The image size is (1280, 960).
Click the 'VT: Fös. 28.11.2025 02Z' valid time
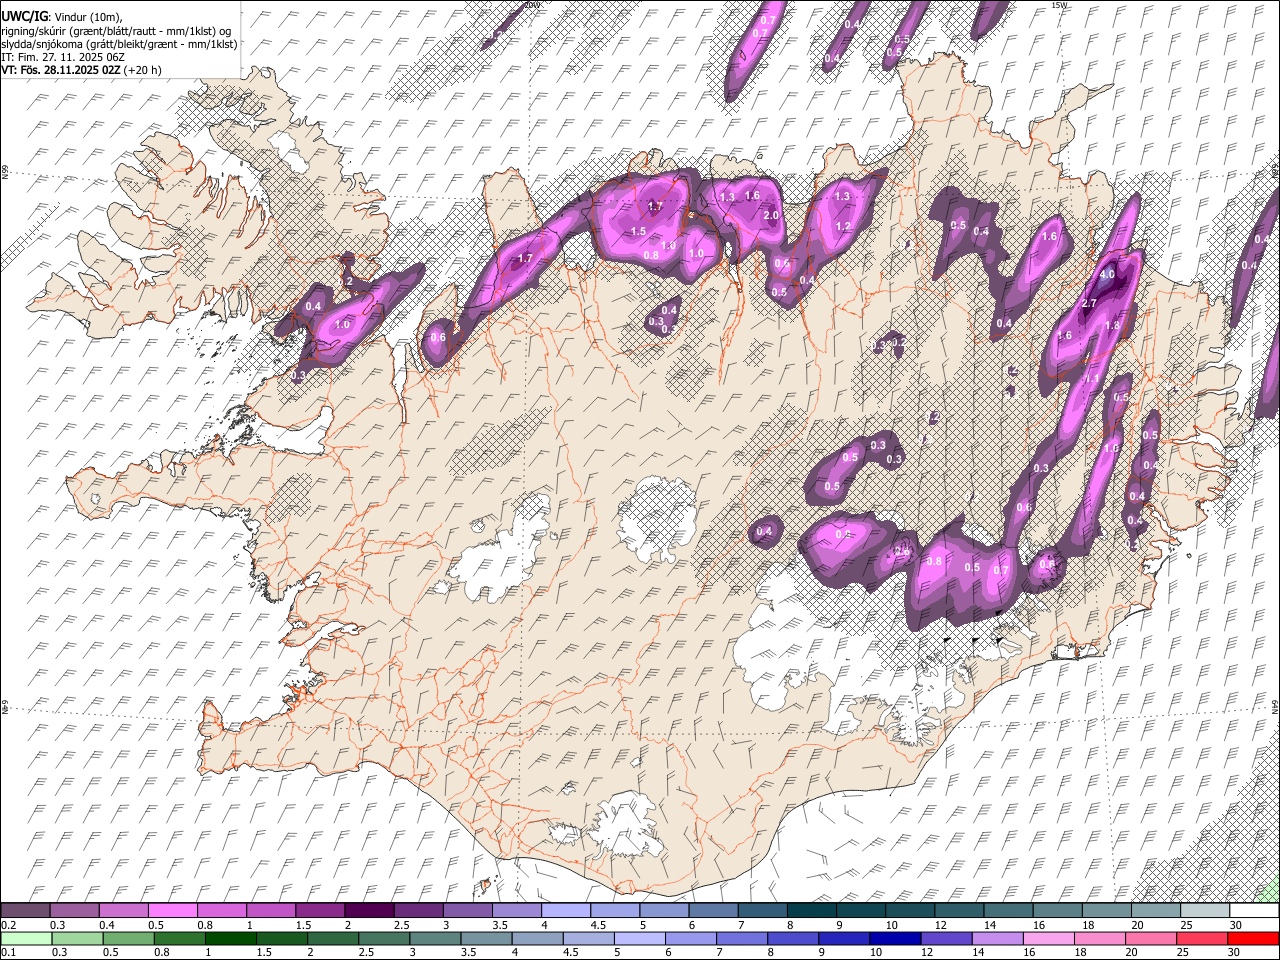pyautogui.click(x=62, y=70)
